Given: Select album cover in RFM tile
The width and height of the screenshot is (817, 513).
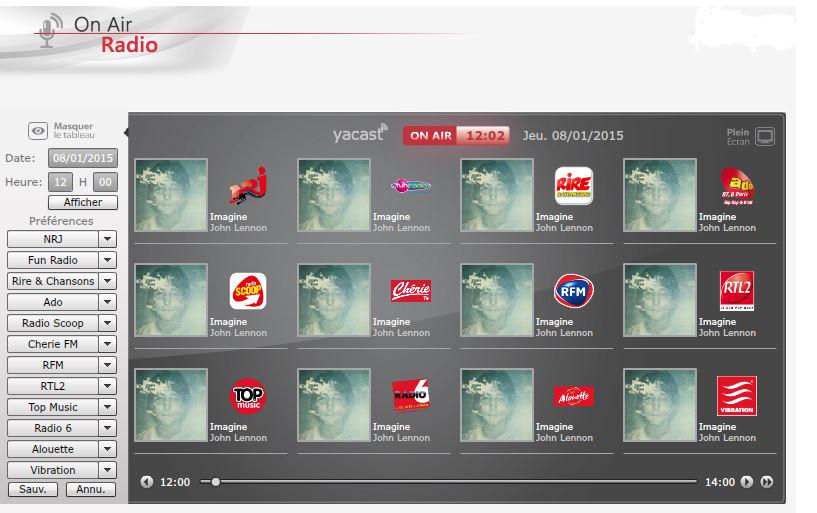Looking at the screenshot, I should click(x=497, y=300).
